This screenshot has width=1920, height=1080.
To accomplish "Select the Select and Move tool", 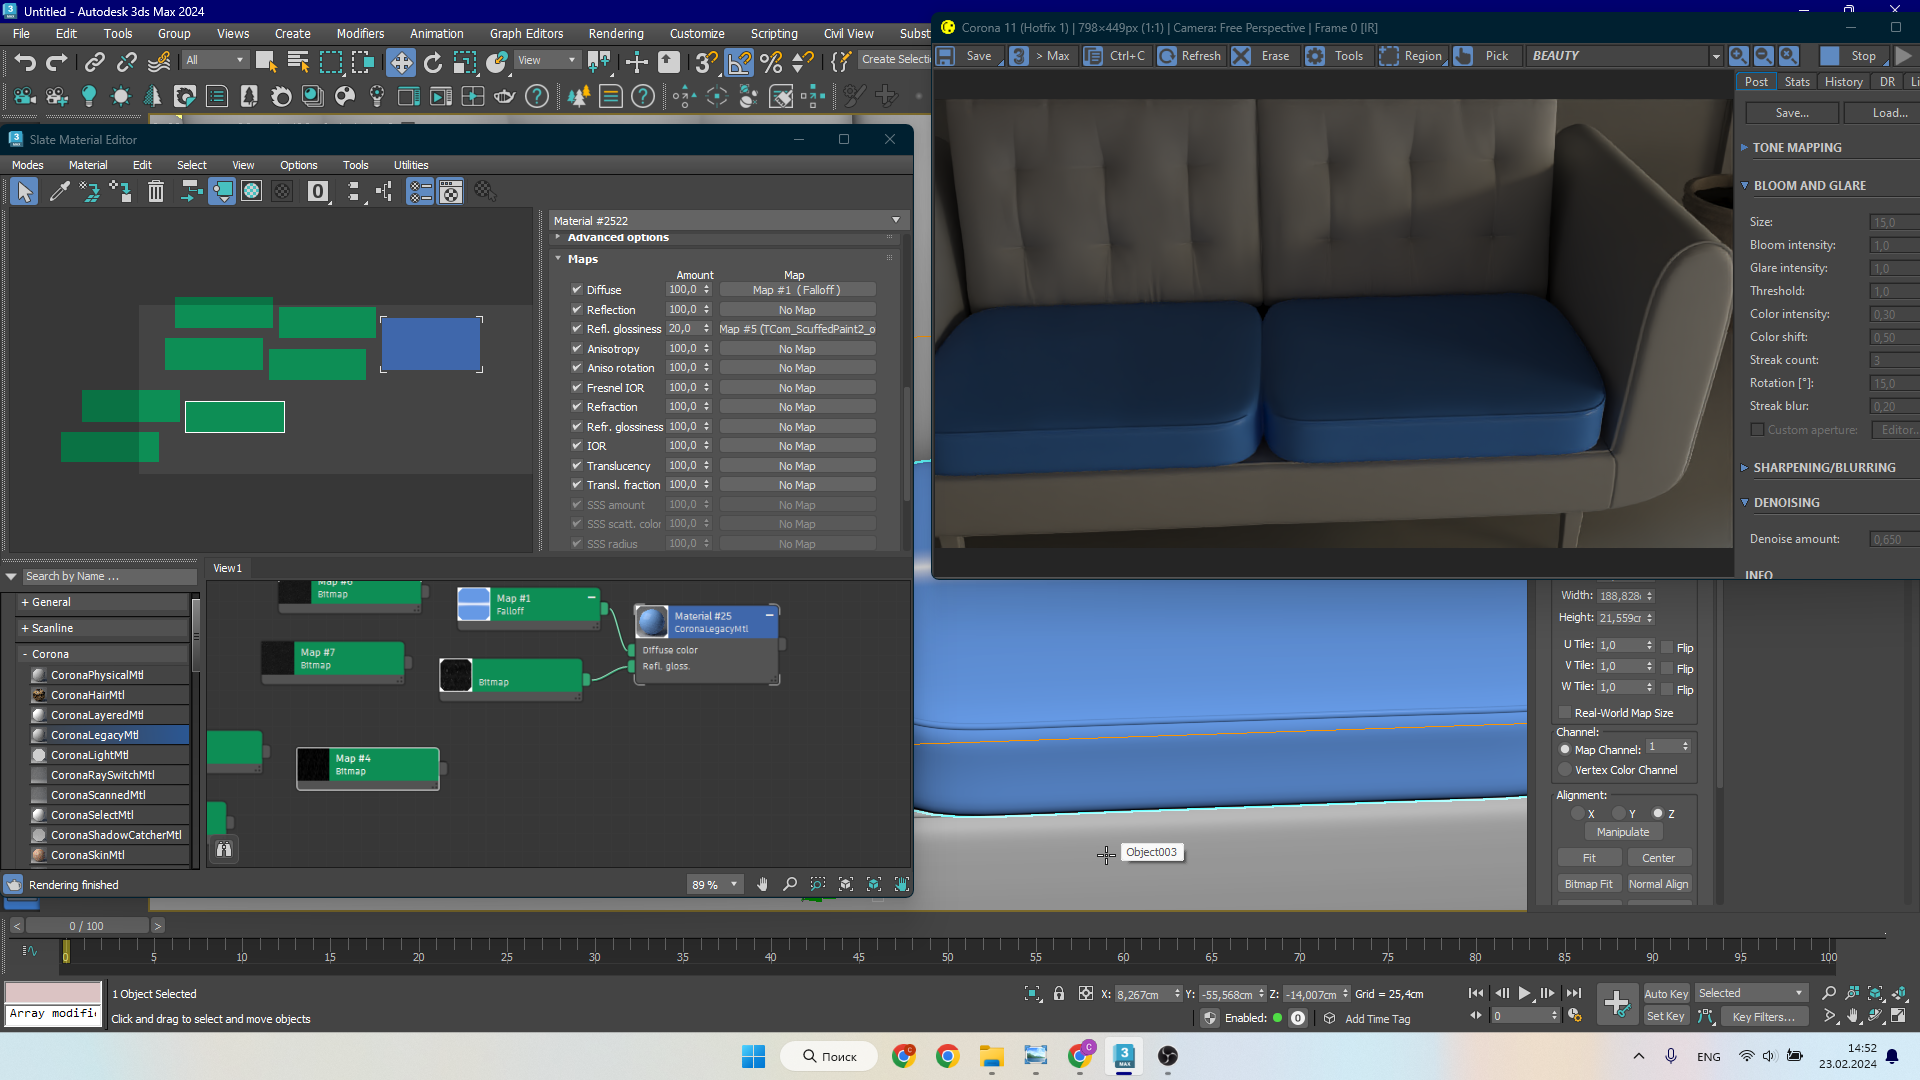I will 402,62.
